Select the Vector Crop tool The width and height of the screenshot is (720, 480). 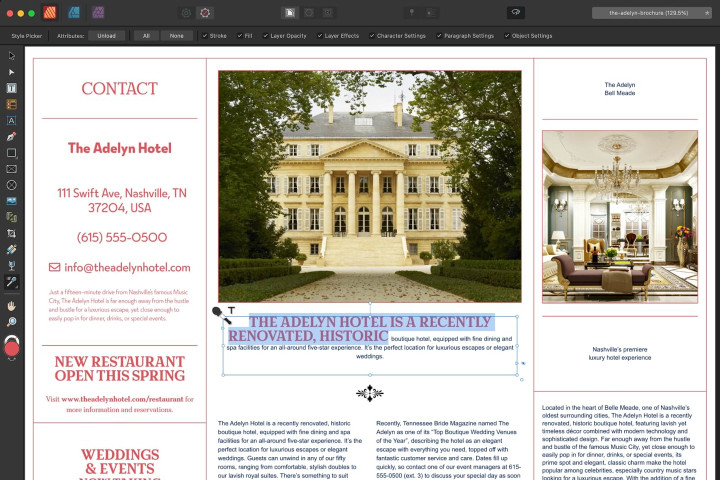pos(11,233)
